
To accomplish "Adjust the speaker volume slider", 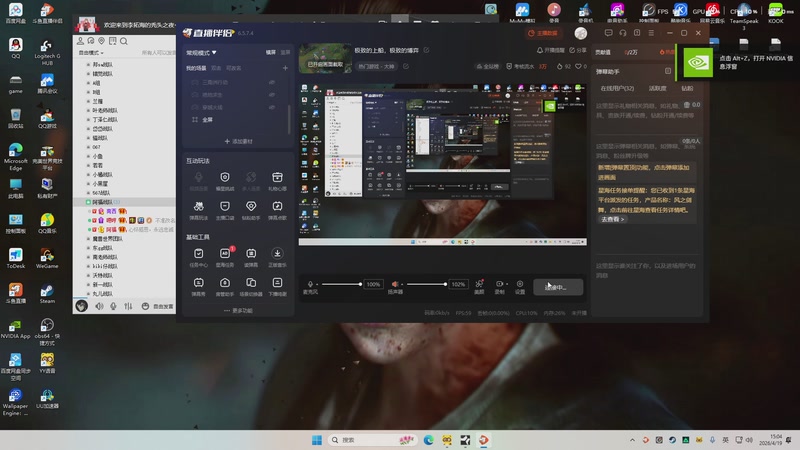I will point(427,284).
